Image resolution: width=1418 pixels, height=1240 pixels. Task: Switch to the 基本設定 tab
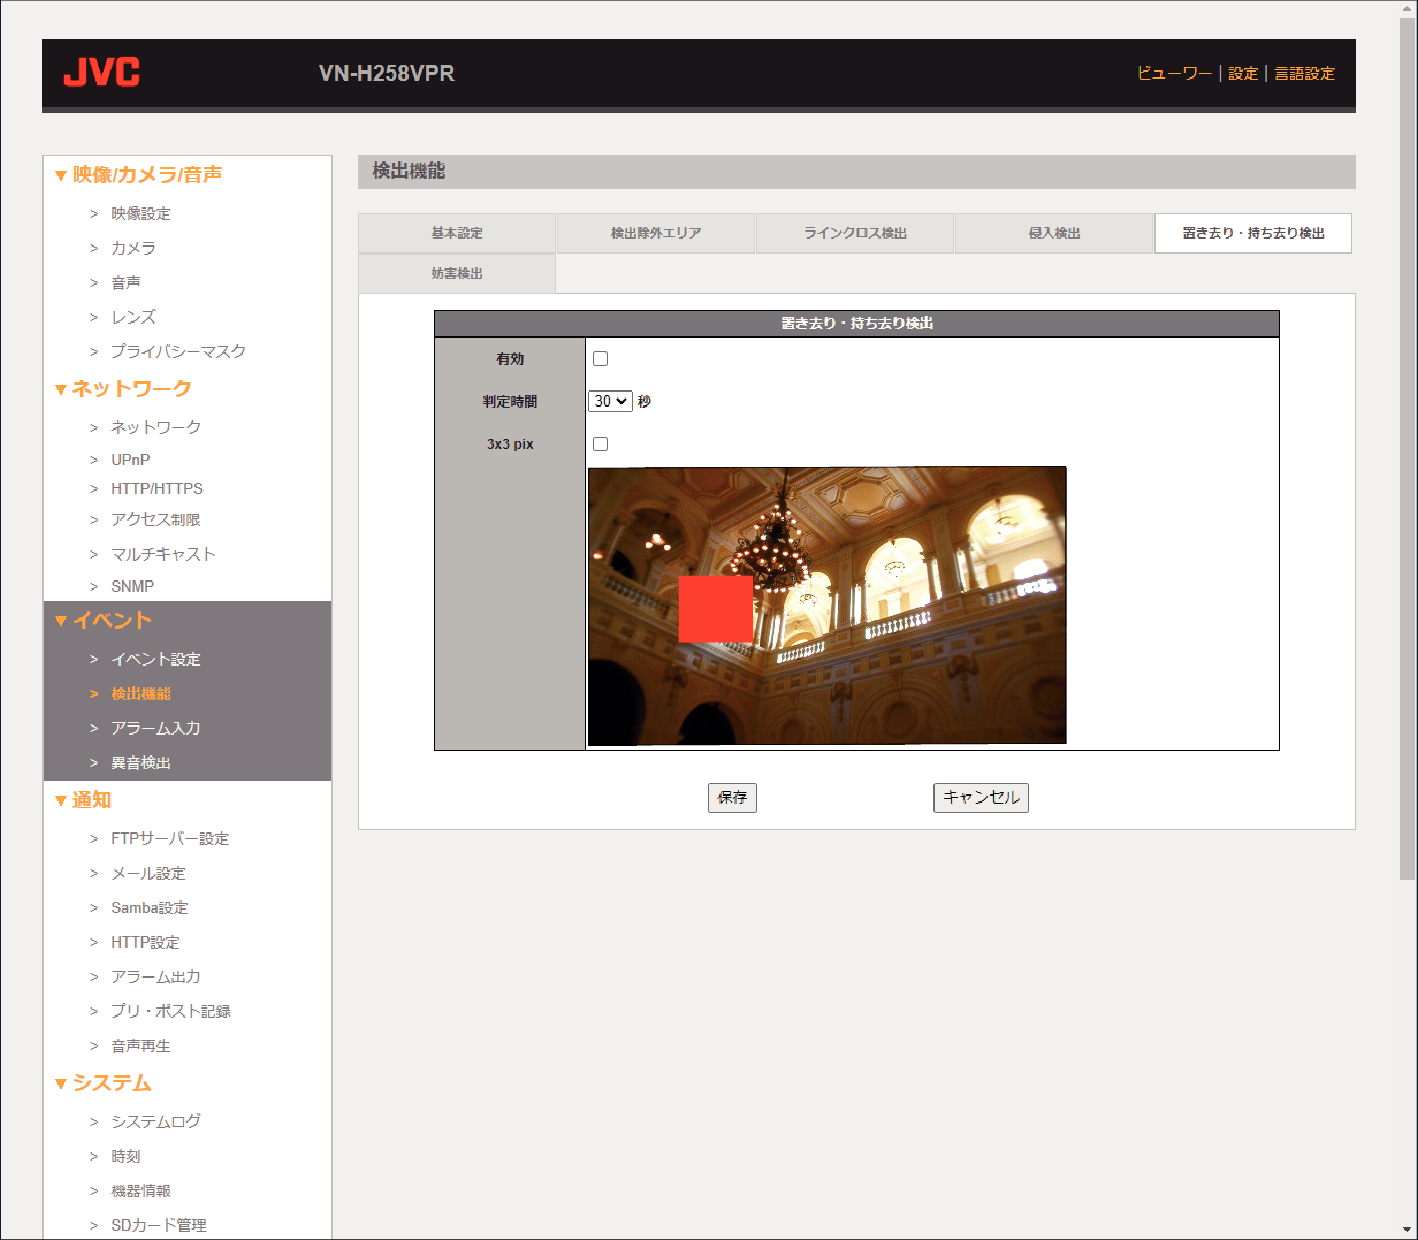[457, 233]
